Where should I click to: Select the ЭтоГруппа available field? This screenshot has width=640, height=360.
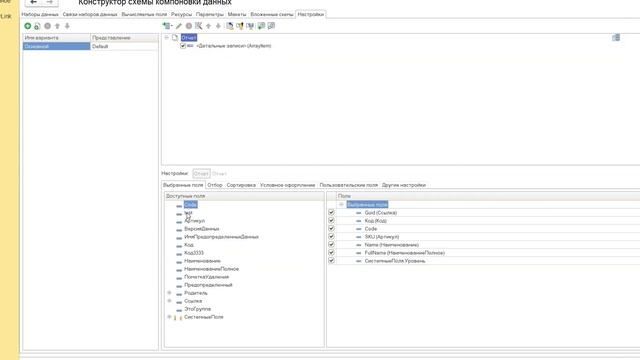(198, 309)
